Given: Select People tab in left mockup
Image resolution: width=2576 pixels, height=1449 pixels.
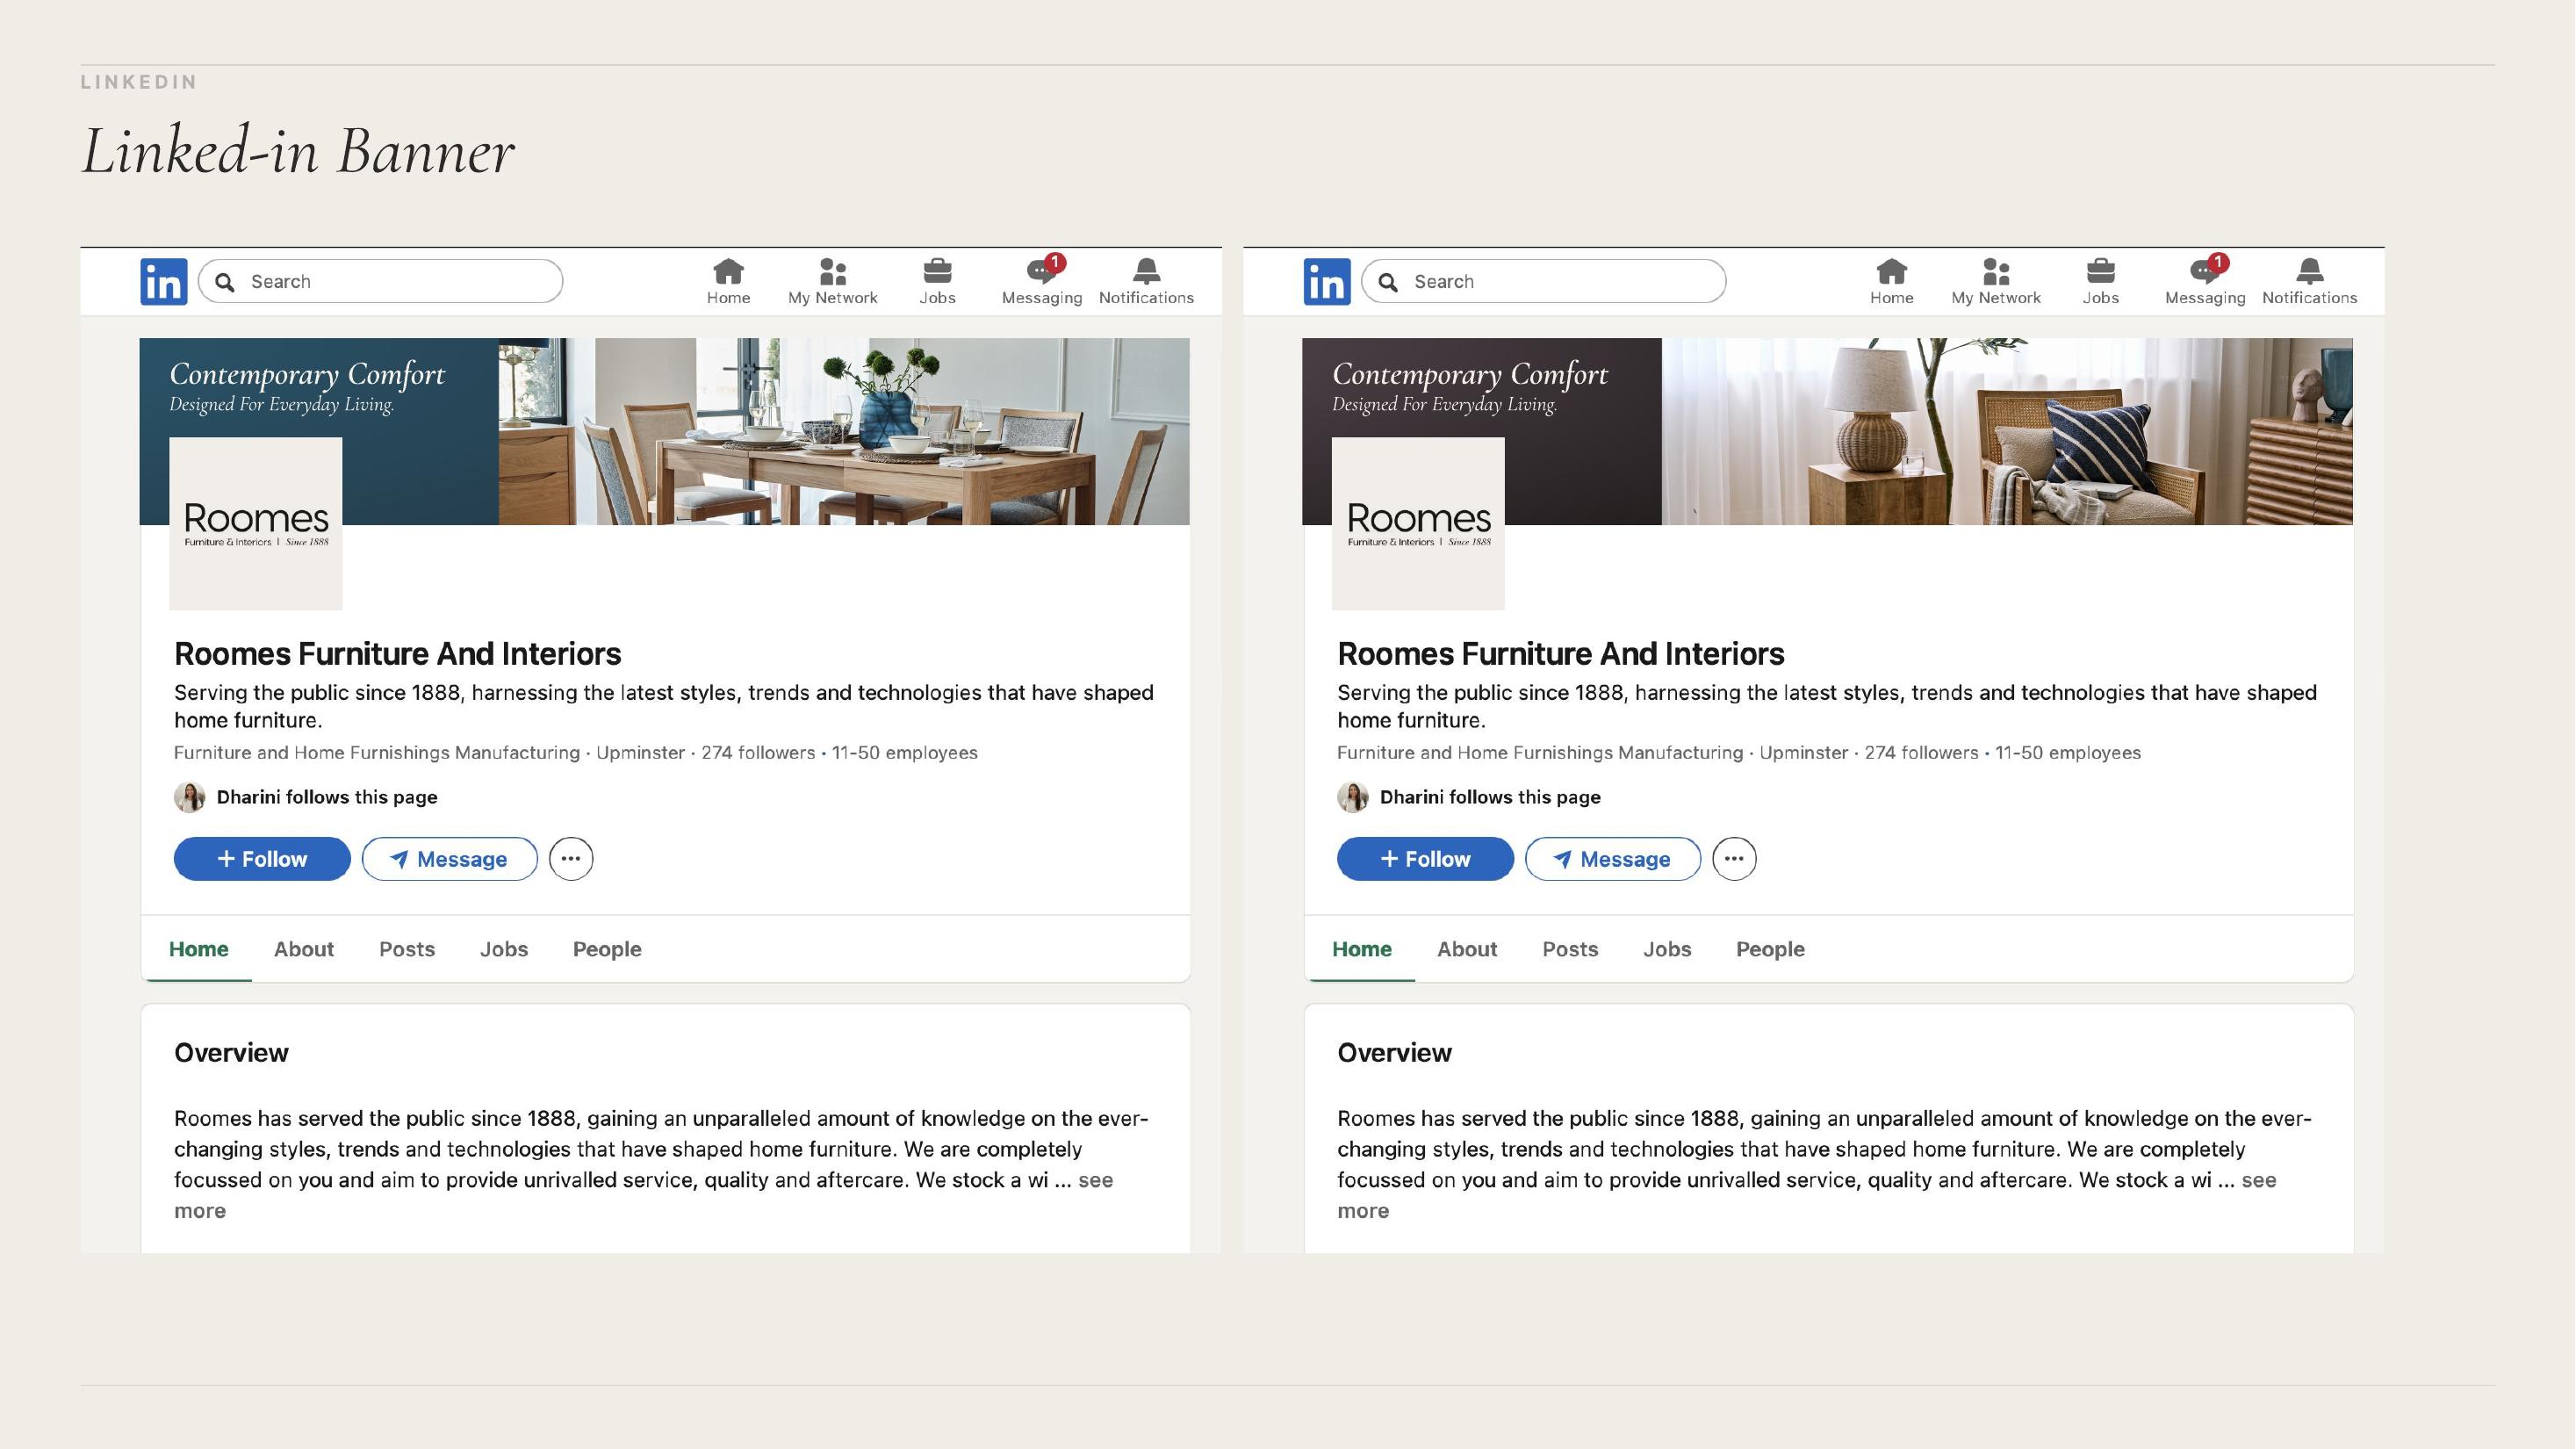Looking at the screenshot, I should tap(607, 949).
